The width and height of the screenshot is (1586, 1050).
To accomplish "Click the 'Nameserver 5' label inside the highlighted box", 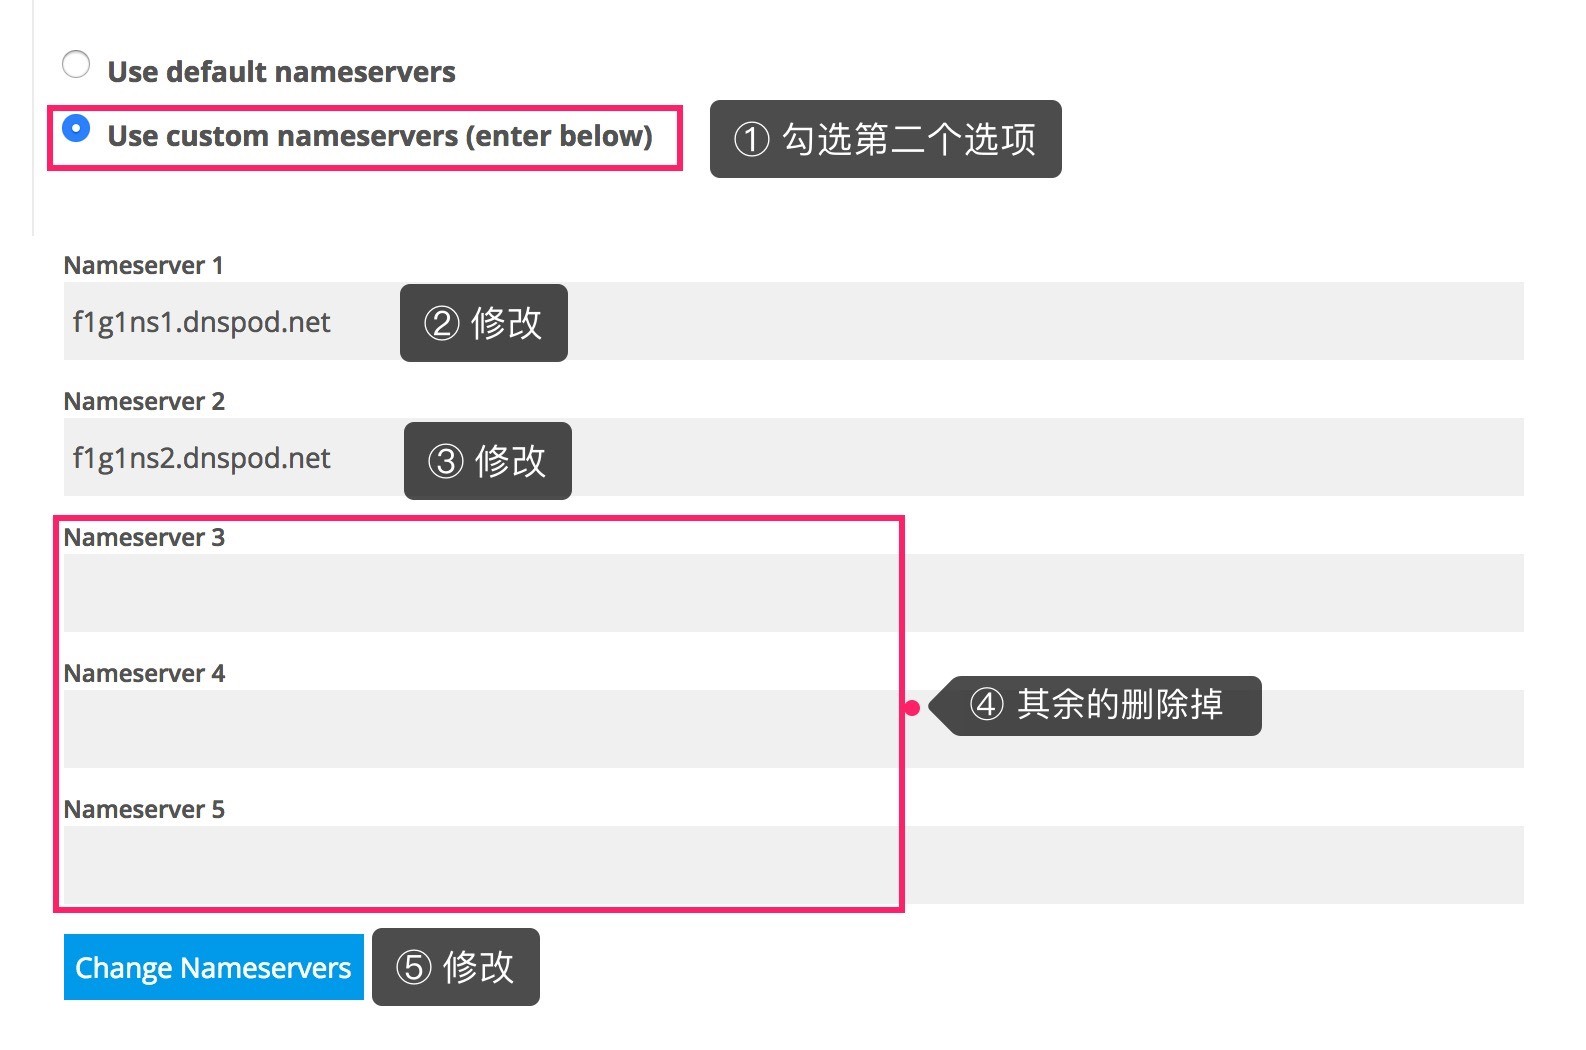I will [144, 809].
